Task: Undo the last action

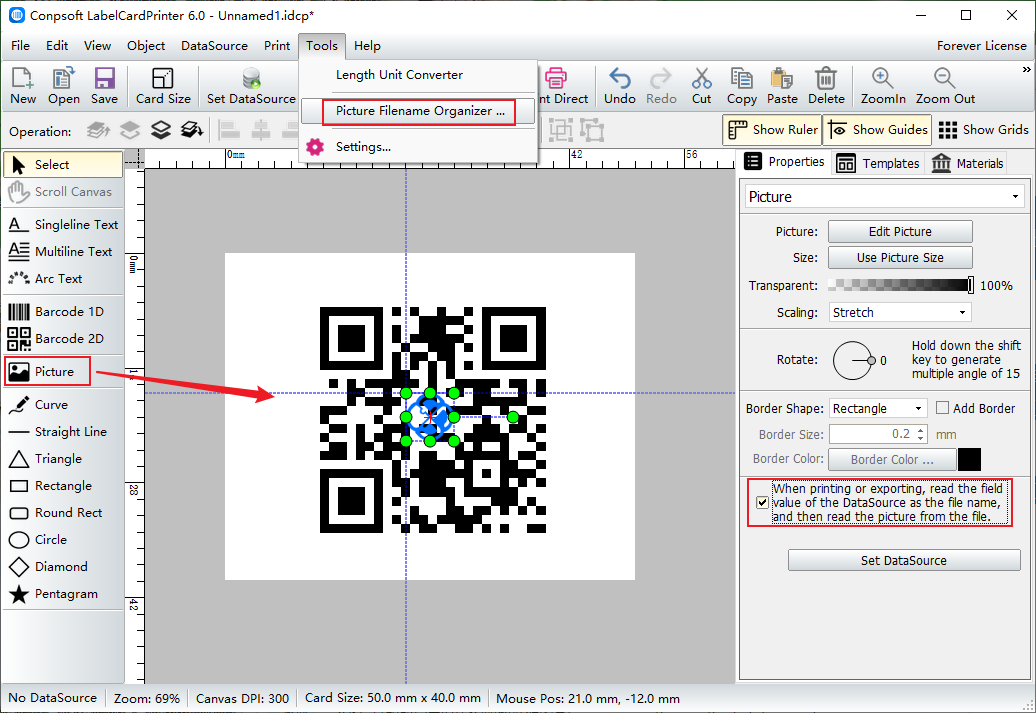Action: coord(620,86)
